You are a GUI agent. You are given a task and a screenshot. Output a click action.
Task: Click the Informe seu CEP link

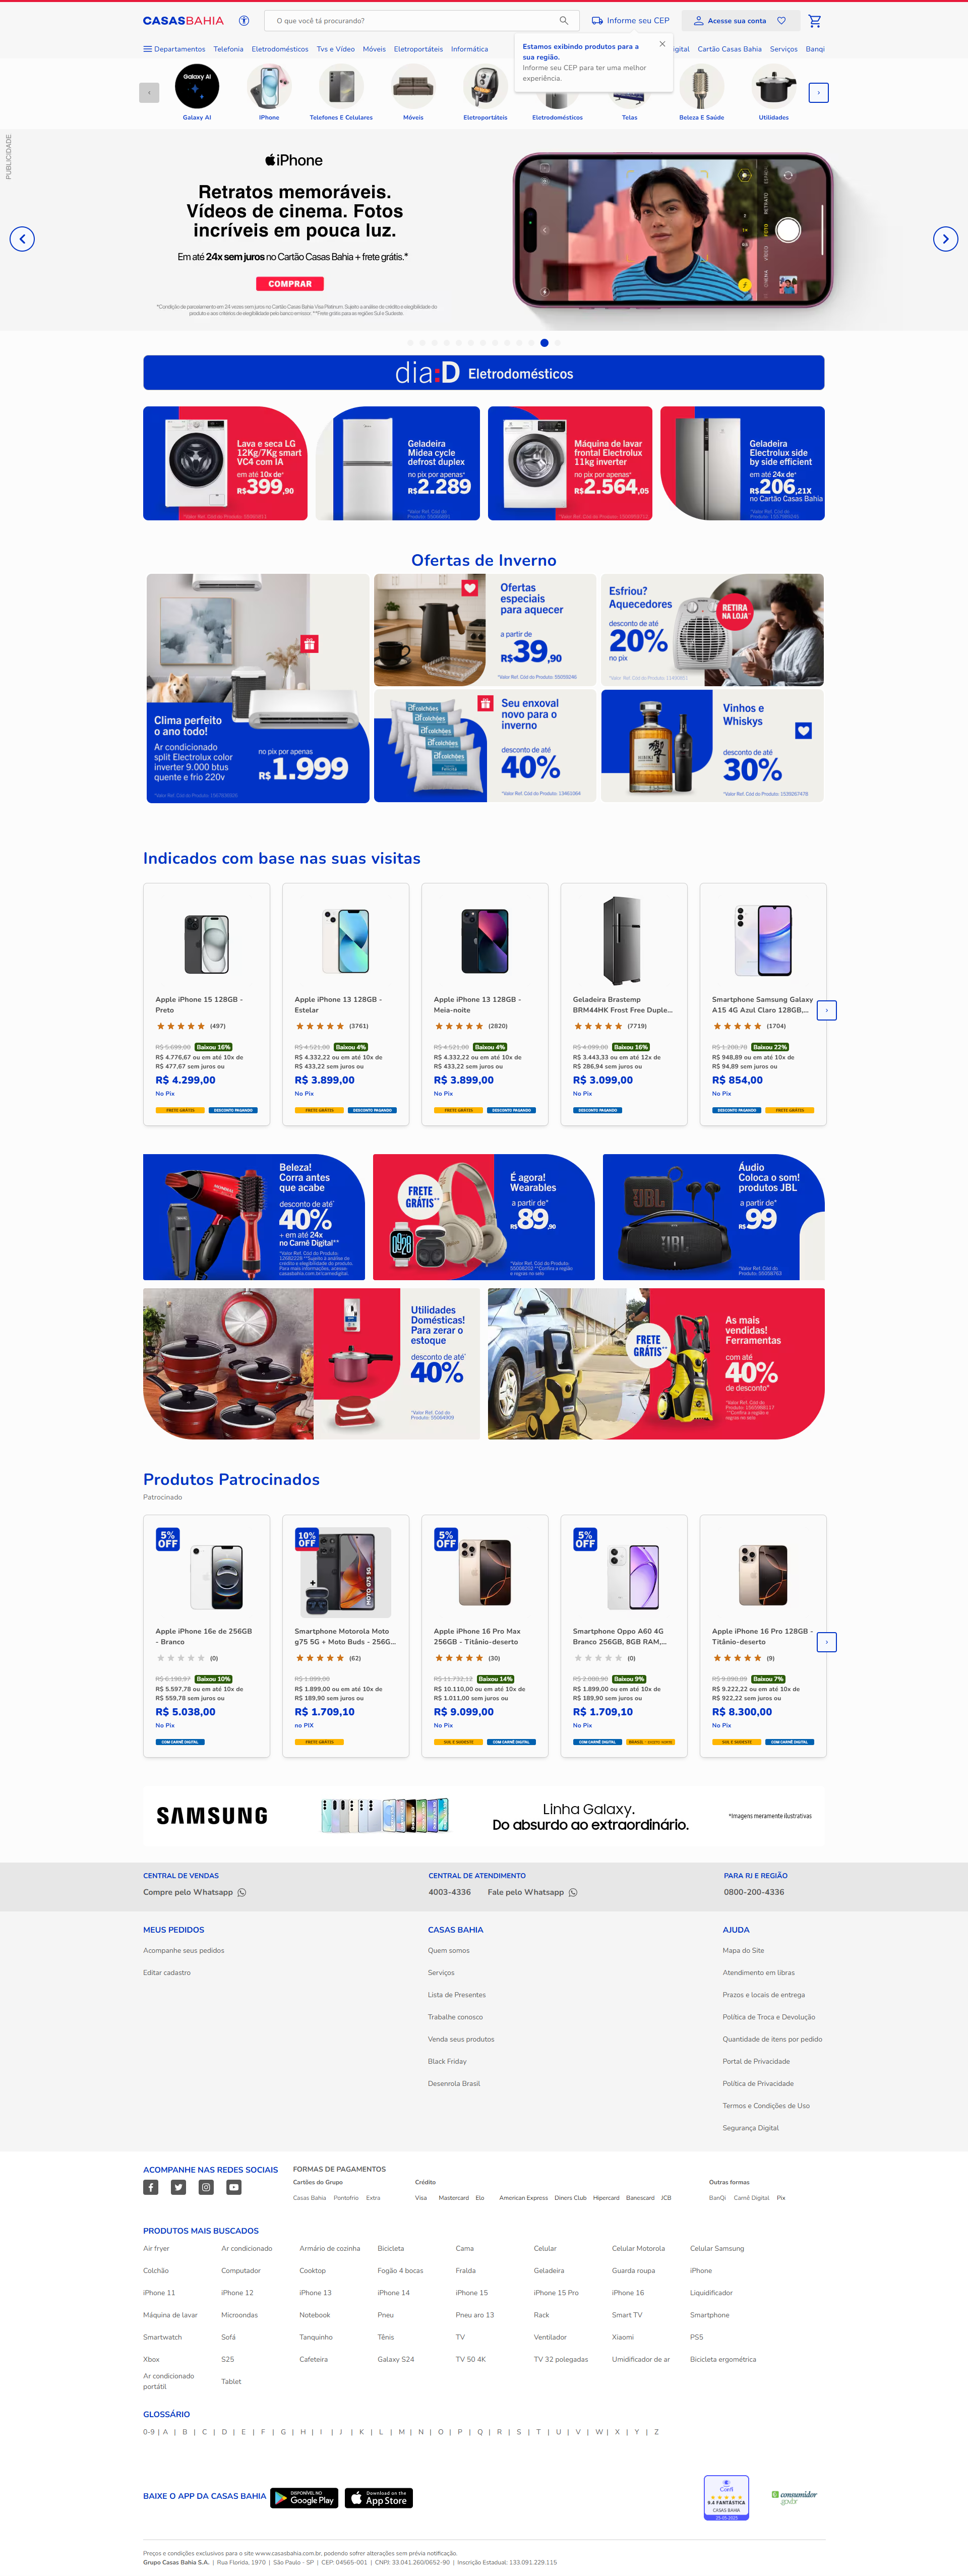630,20
